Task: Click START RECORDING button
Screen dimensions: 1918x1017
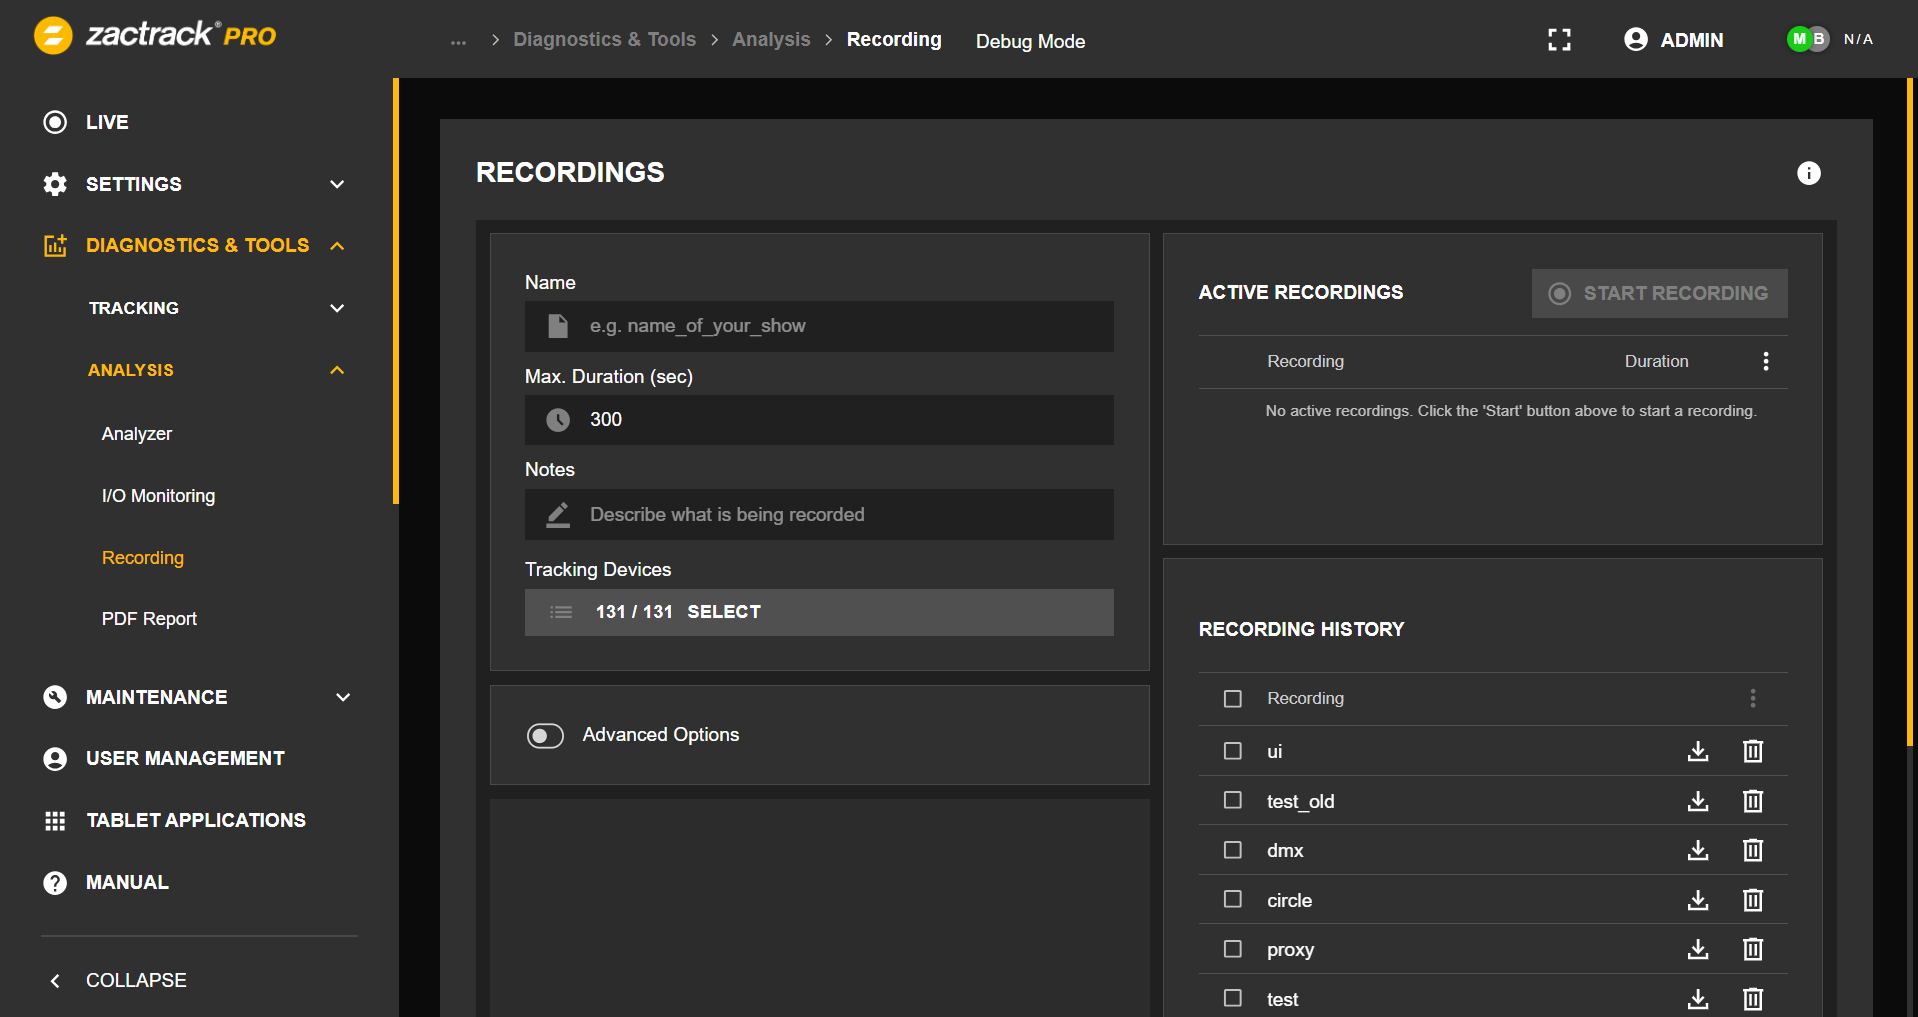Action: 1660,293
